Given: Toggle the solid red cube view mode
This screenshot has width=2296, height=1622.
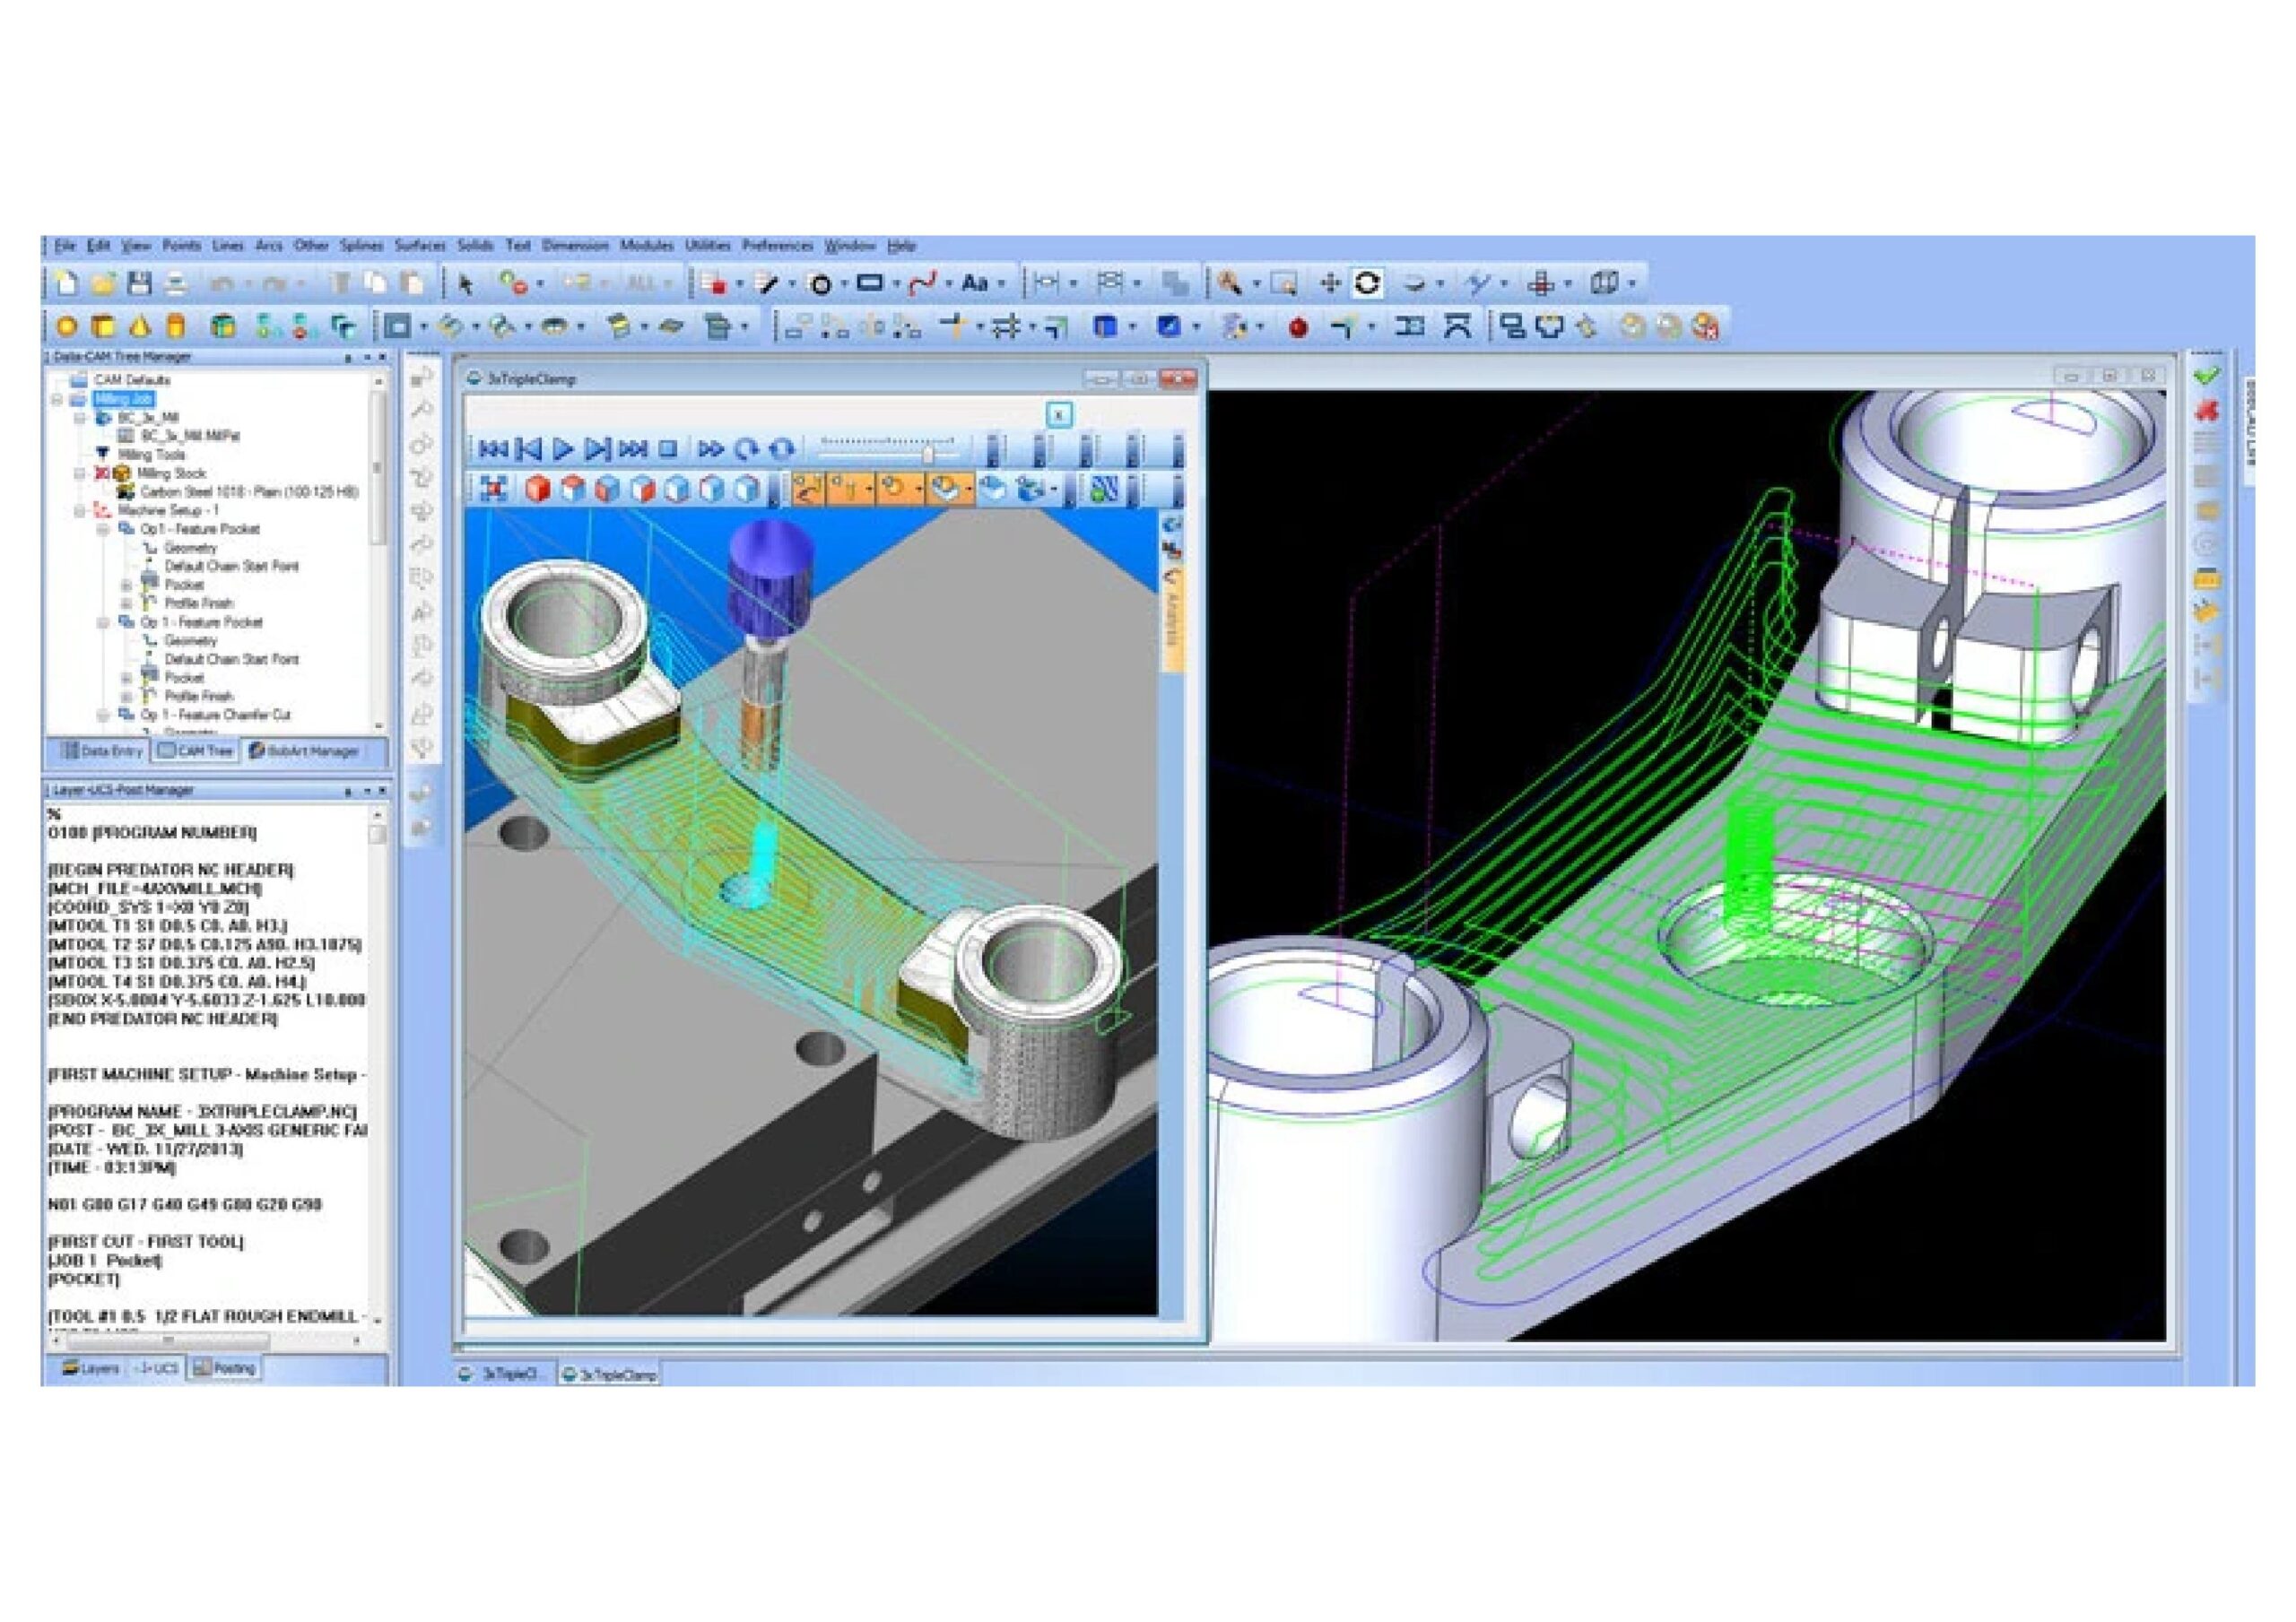Looking at the screenshot, I should click(x=538, y=489).
